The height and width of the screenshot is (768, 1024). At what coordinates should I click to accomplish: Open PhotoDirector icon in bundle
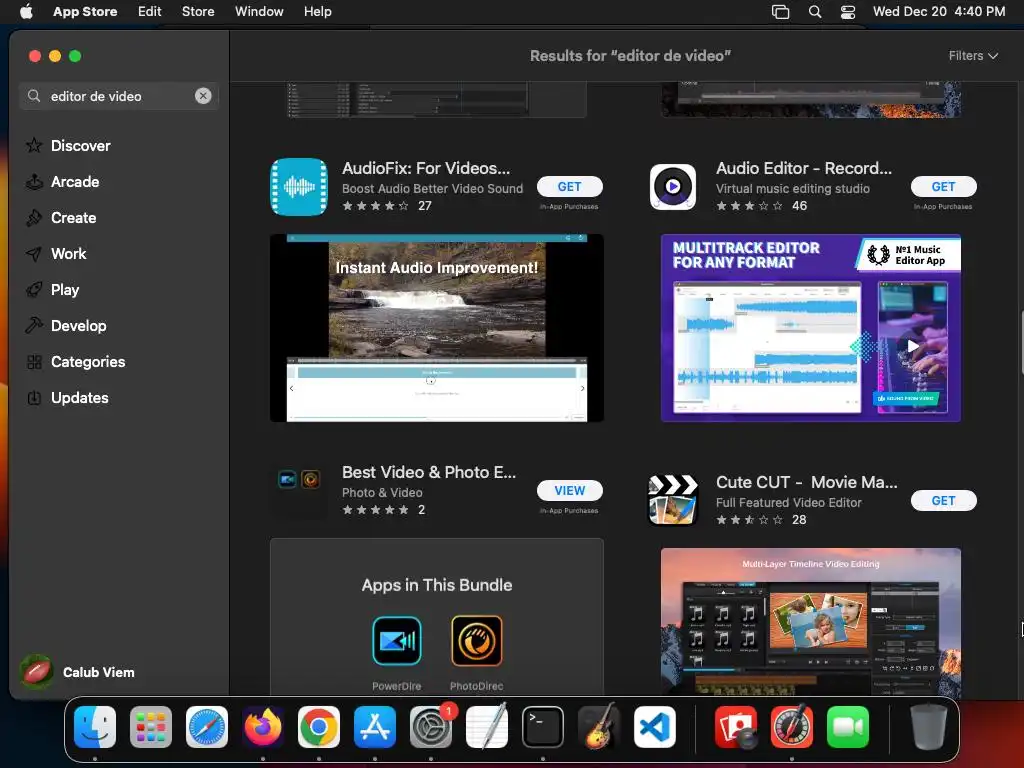[x=476, y=641]
